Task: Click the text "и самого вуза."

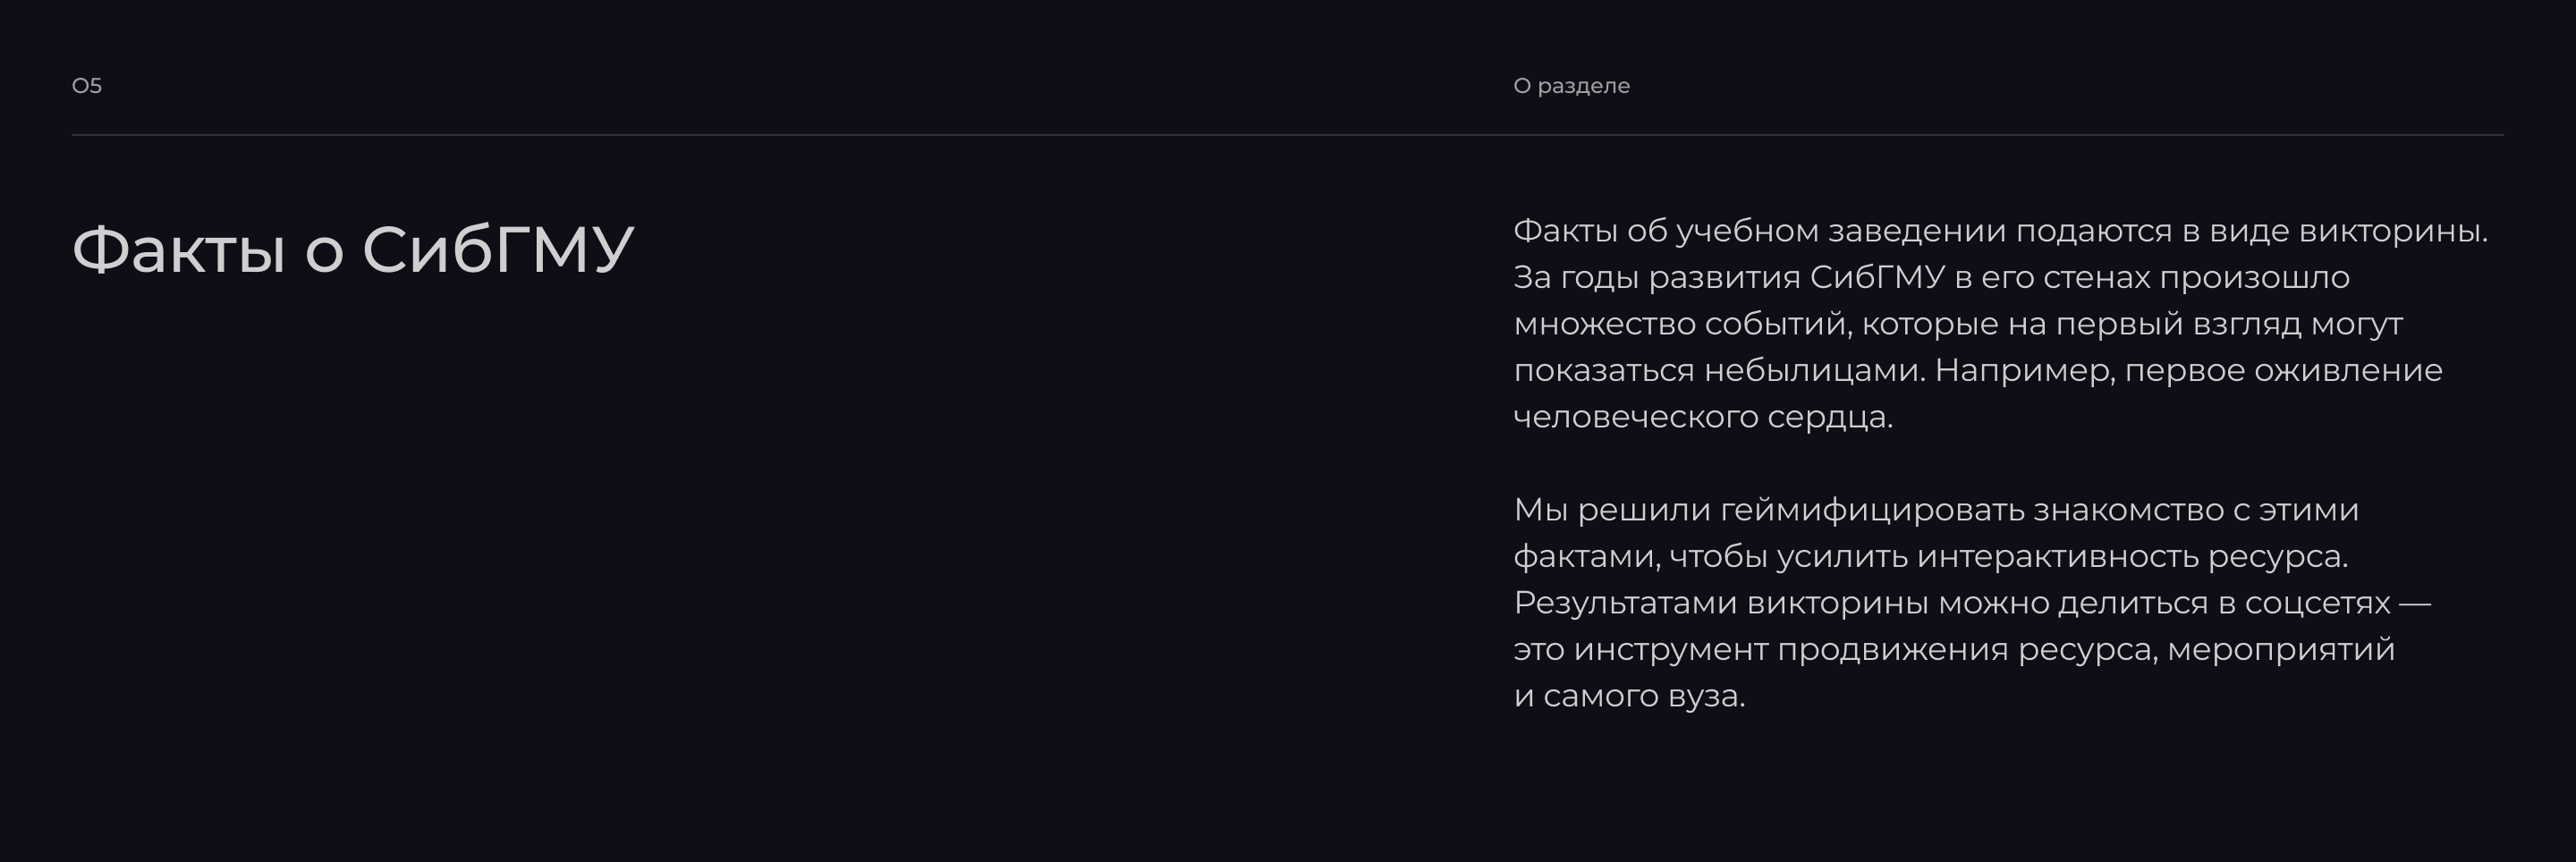Action: [x=1629, y=696]
